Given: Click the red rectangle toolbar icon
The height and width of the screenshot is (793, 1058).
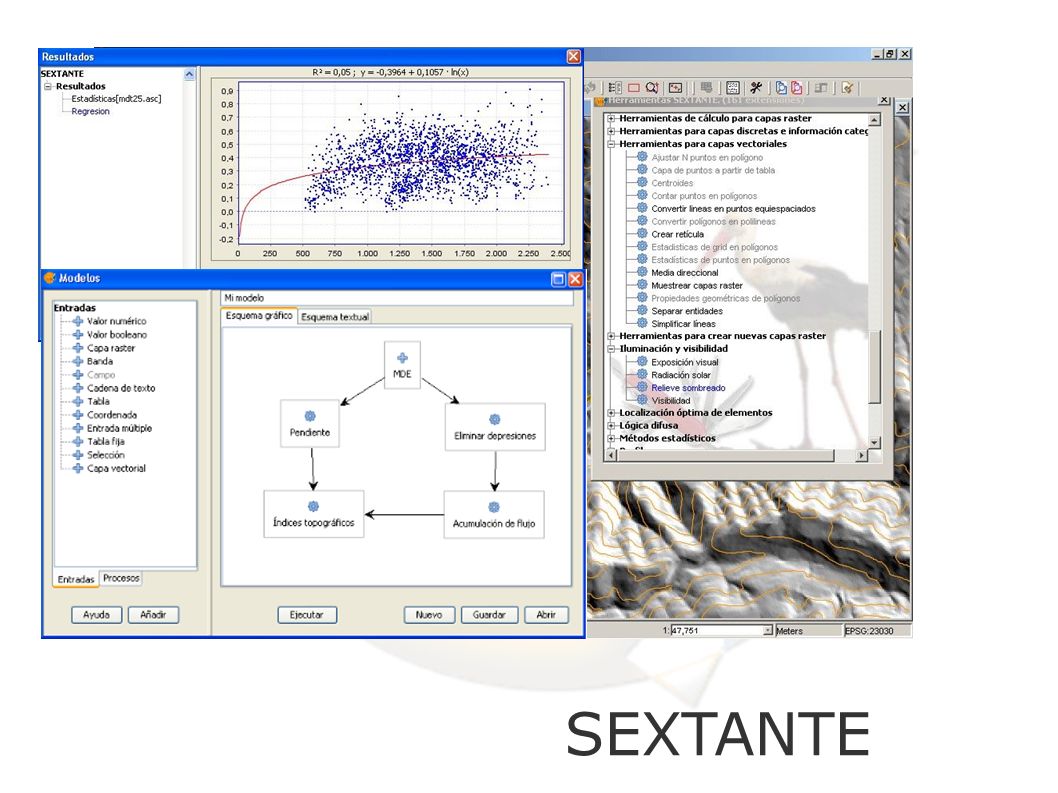Looking at the screenshot, I should pyautogui.click(x=634, y=88).
